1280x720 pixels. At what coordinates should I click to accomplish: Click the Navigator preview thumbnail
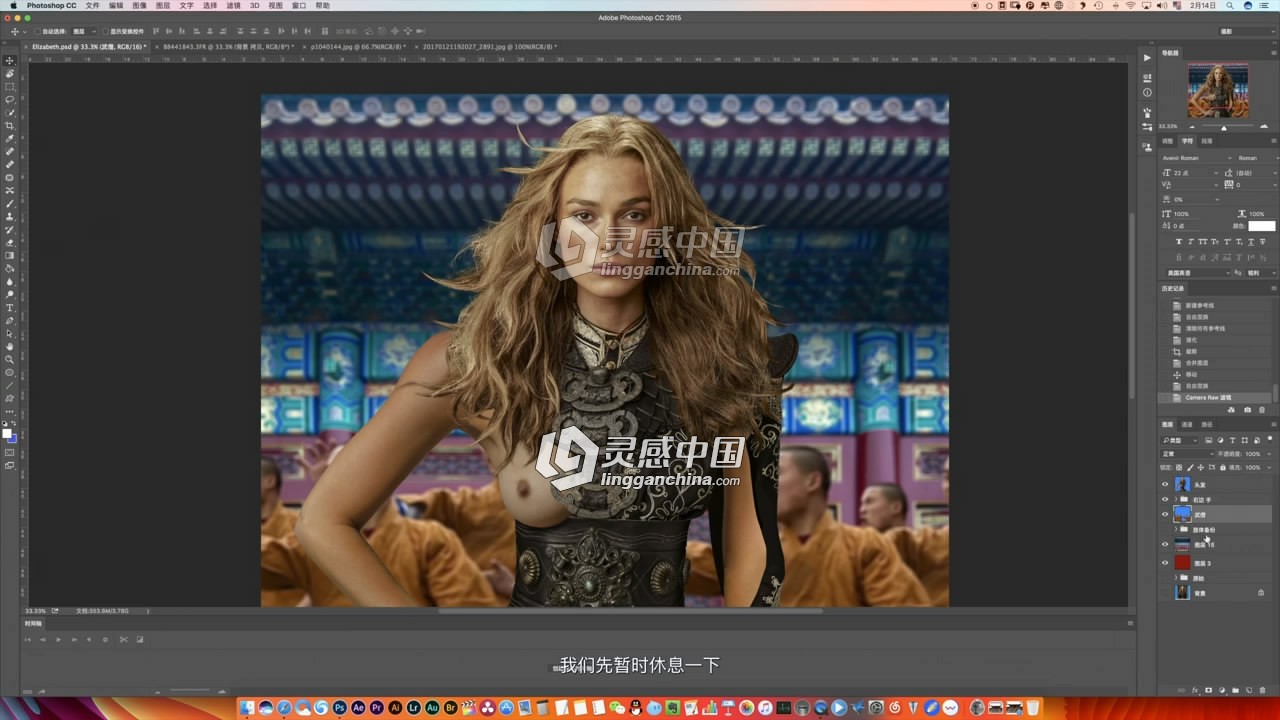coord(1217,91)
